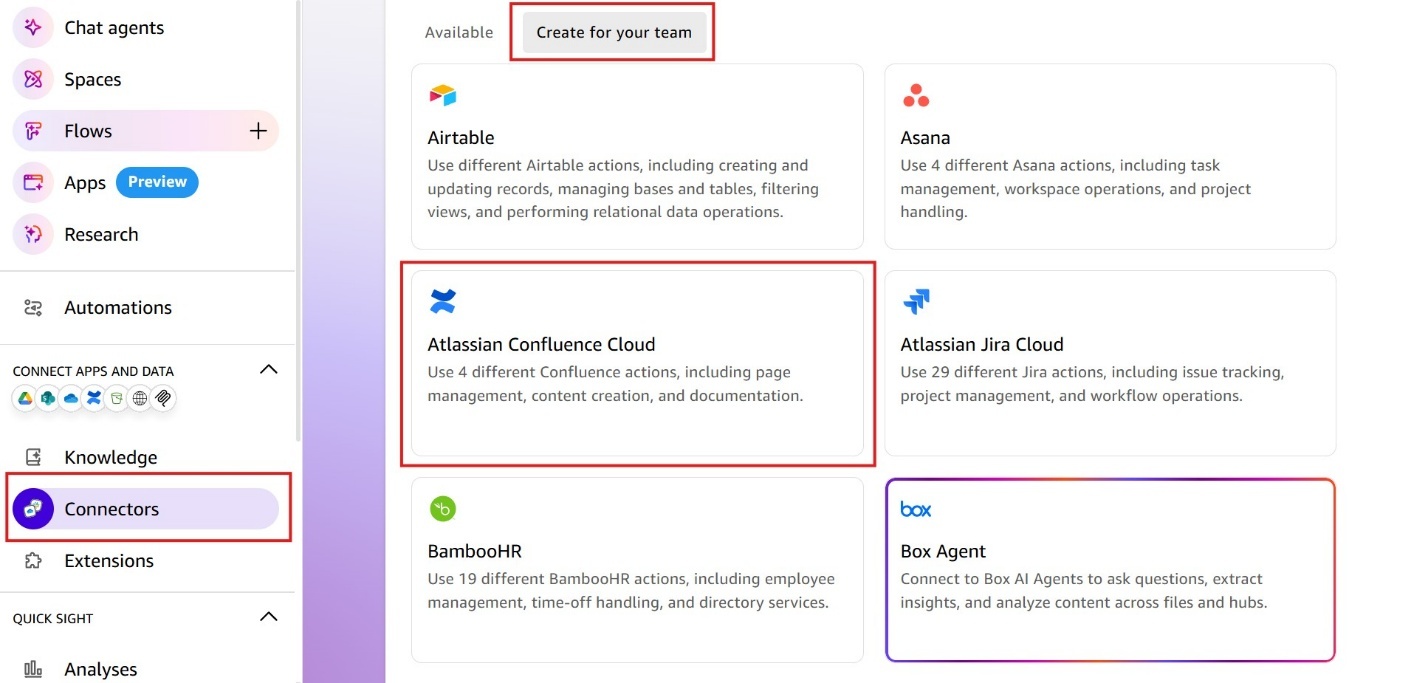The height and width of the screenshot is (683, 1428).
Task: Click the Asana logo
Action: tap(916, 95)
